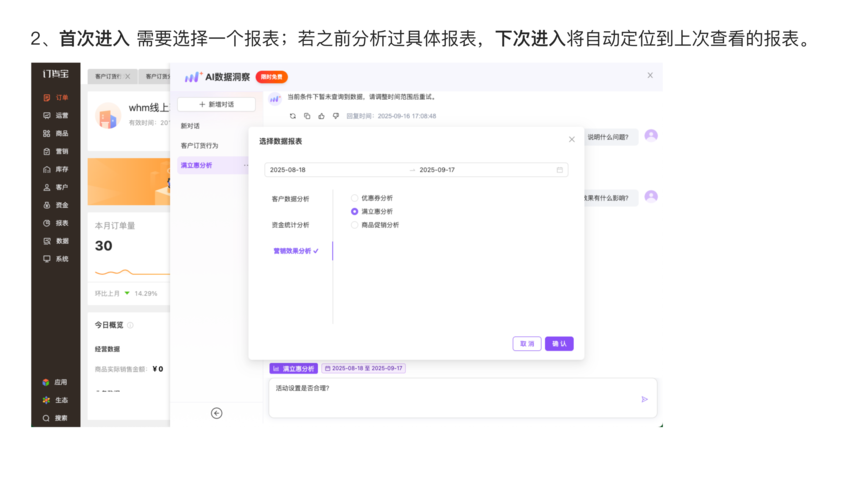The image size is (860, 484).
Task: Switch to 客户数据分析 category
Action: point(290,199)
